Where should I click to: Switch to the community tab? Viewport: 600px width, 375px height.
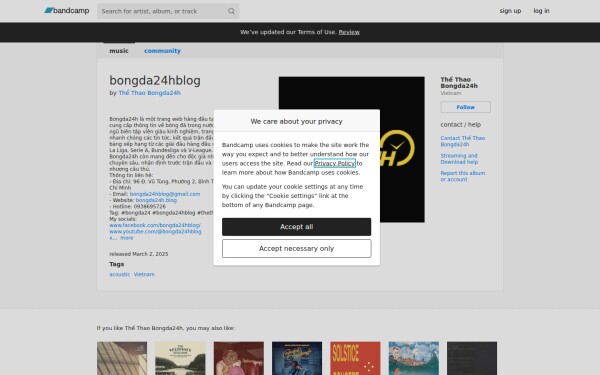tap(162, 51)
